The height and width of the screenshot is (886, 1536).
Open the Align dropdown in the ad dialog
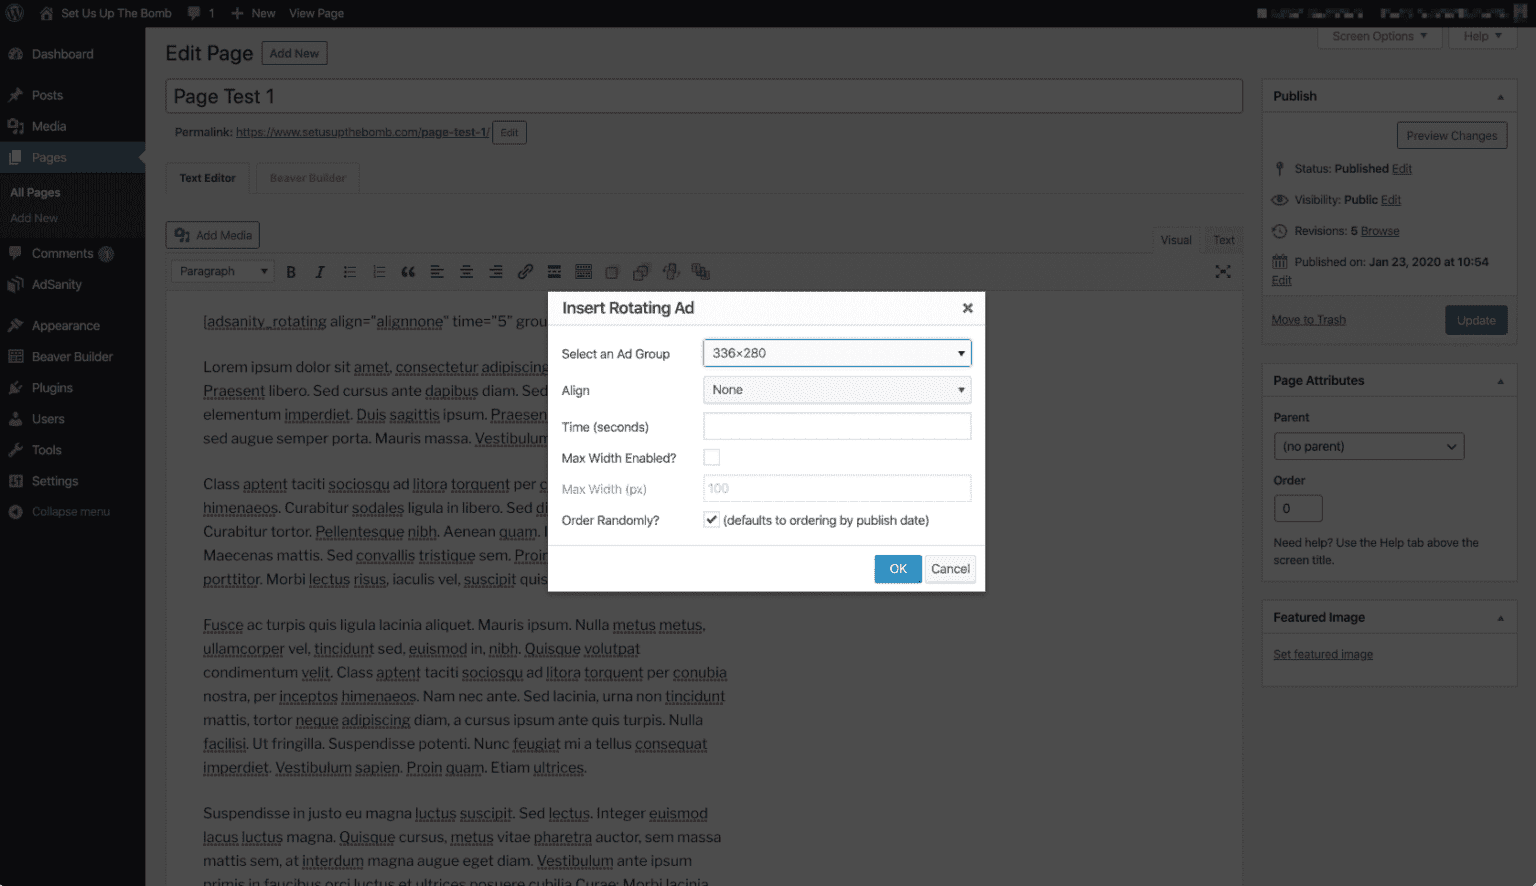(x=836, y=390)
